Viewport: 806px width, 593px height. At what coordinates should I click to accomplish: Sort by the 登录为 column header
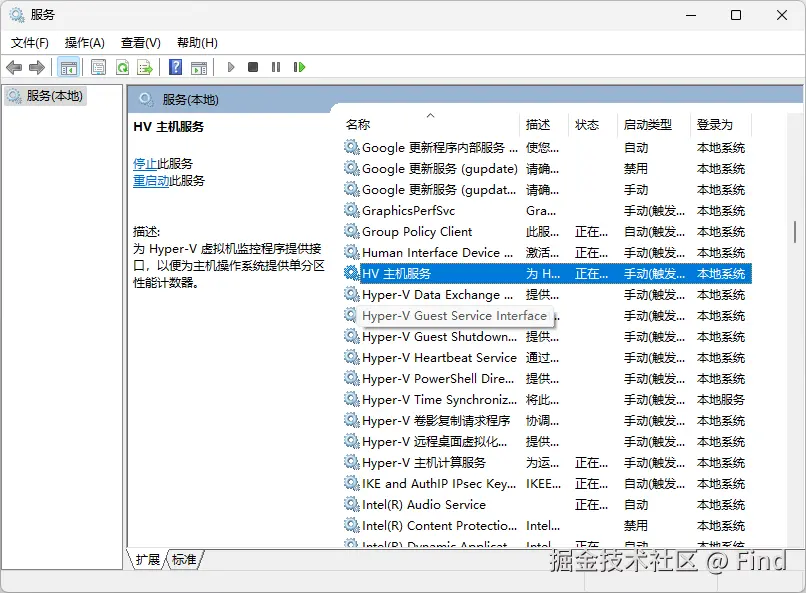[x=721, y=125]
